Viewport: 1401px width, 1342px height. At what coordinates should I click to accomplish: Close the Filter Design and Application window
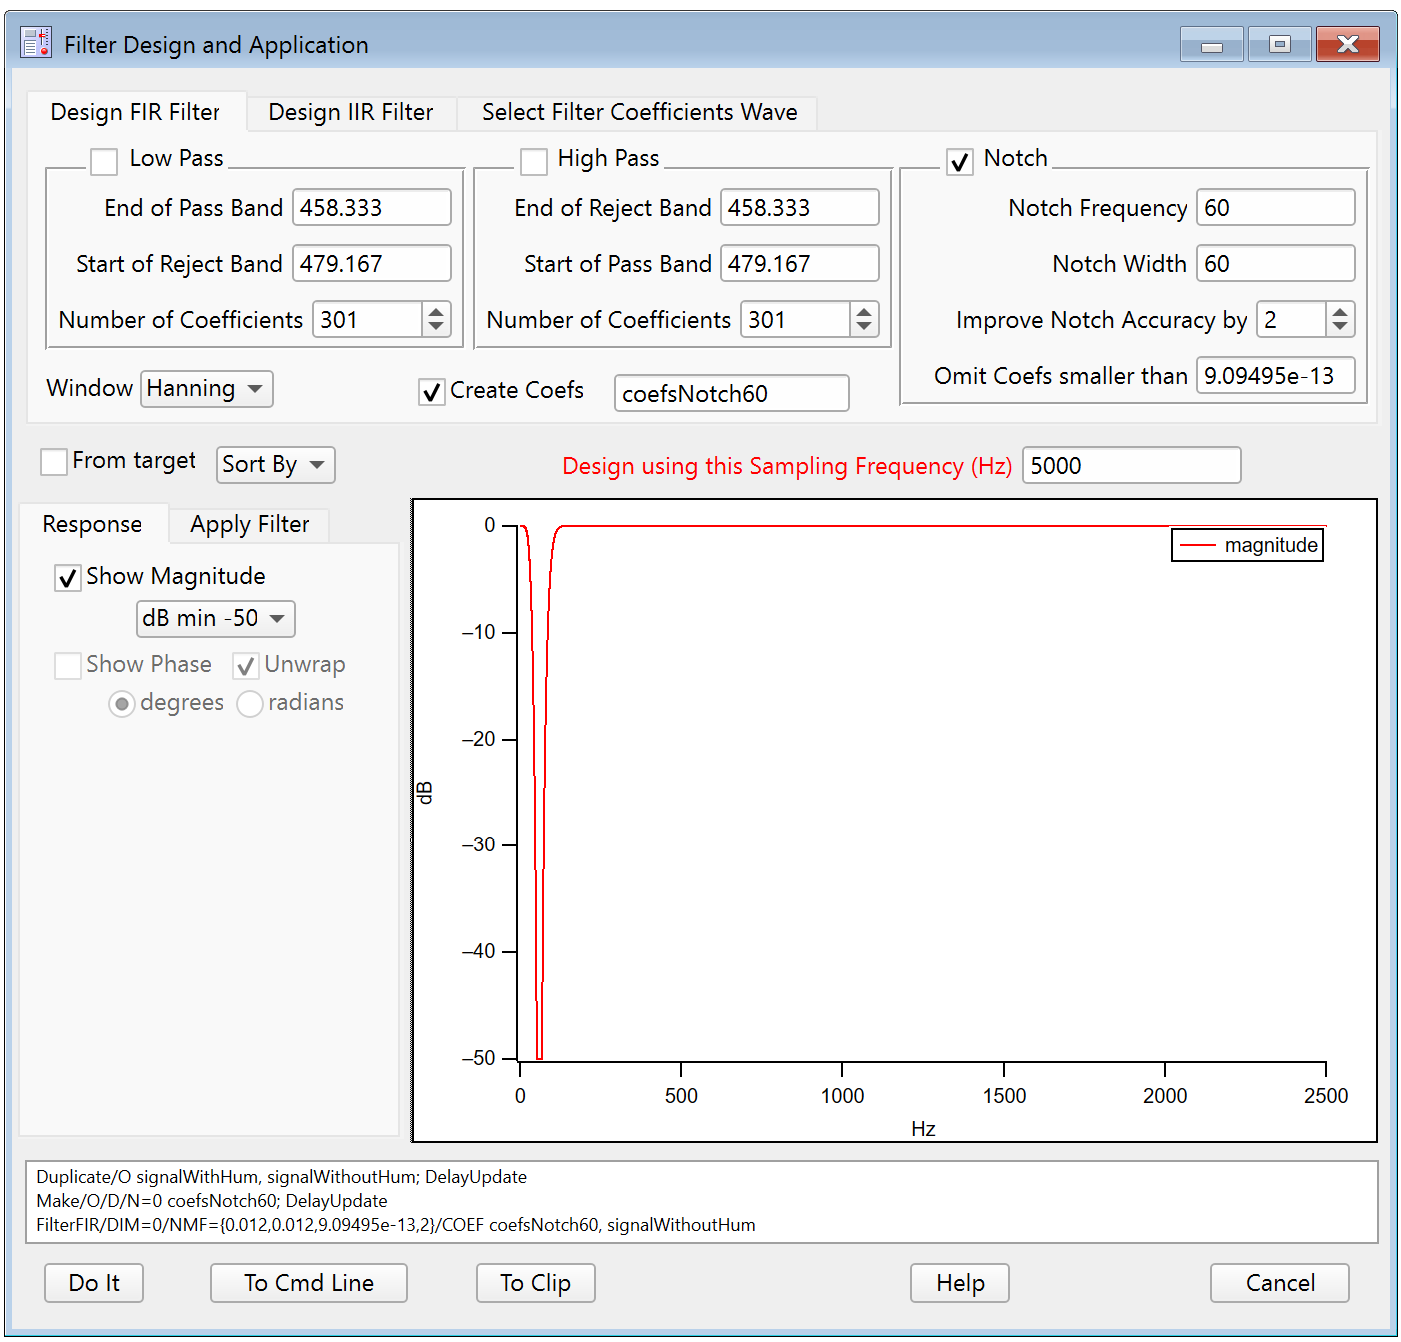[1347, 44]
